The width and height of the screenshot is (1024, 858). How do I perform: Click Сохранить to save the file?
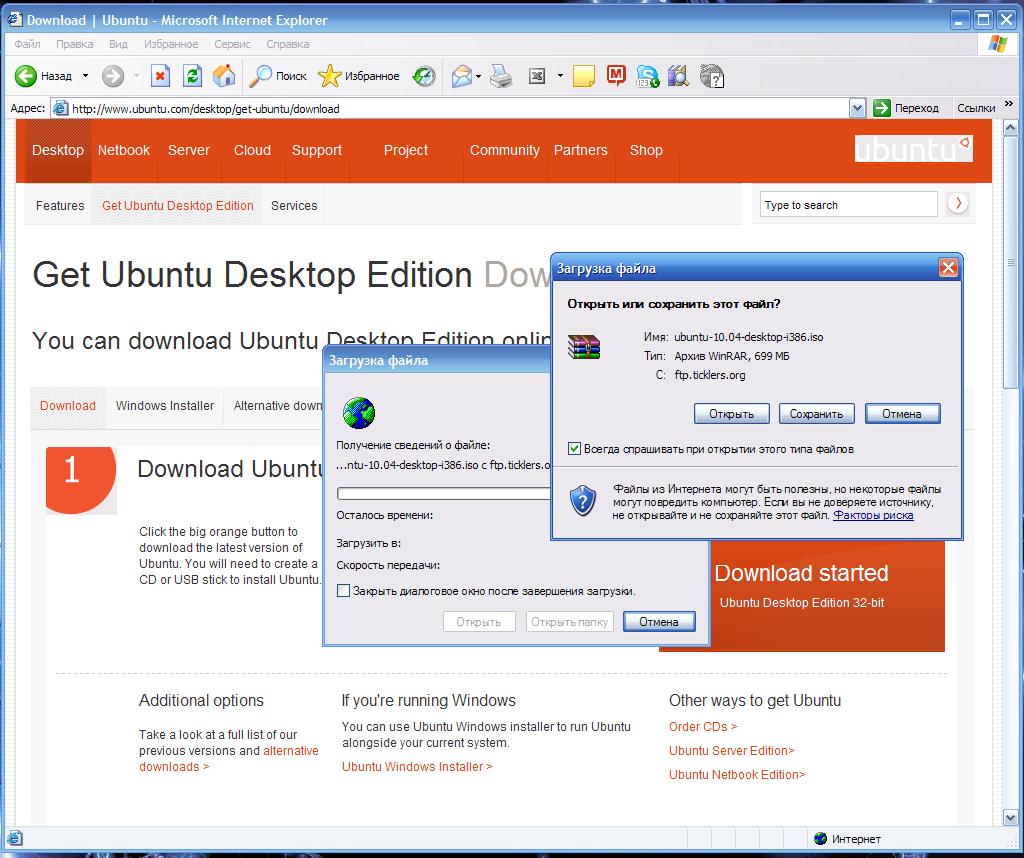pyautogui.click(x=816, y=413)
